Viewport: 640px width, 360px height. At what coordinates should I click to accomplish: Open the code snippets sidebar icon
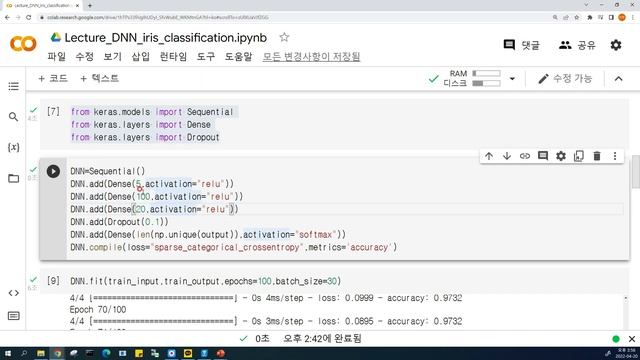point(13,293)
